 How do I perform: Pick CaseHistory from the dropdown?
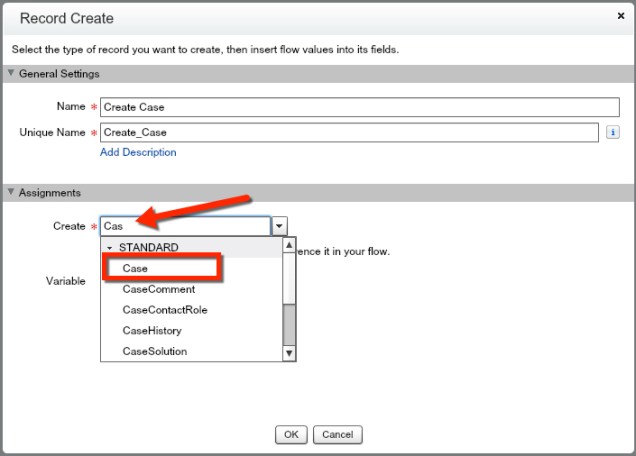pos(152,331)
